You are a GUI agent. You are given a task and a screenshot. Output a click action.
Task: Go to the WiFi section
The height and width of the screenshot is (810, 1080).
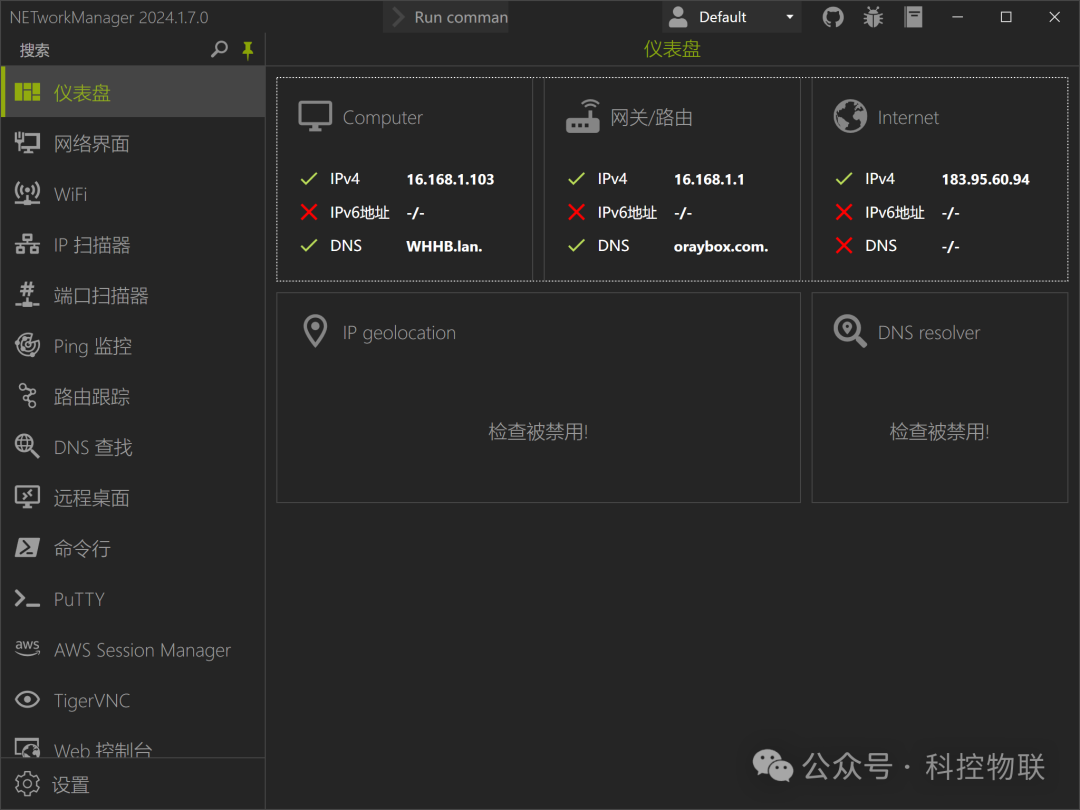click(133, 194)
